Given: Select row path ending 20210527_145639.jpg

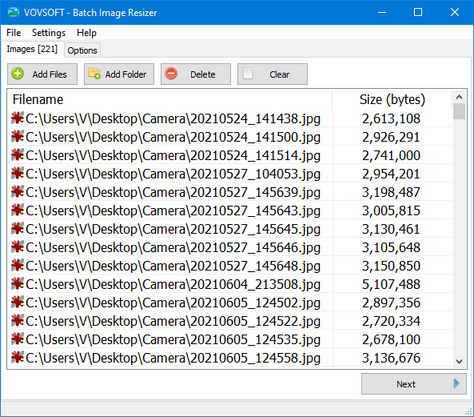Looking at the screenshot, I should [x=173, y=192].
